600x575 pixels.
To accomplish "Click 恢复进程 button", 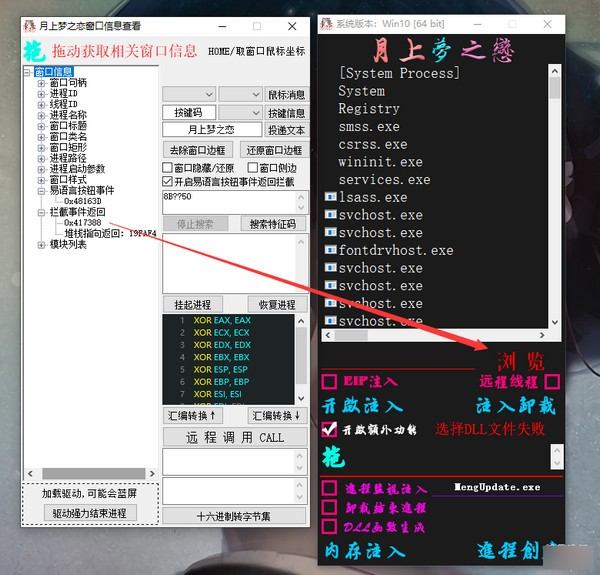I will pos(277,305).
